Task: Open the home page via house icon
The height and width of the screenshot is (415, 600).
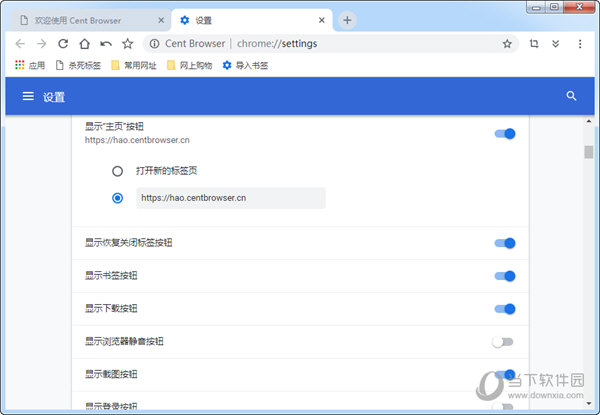Action: pos(85,44)
